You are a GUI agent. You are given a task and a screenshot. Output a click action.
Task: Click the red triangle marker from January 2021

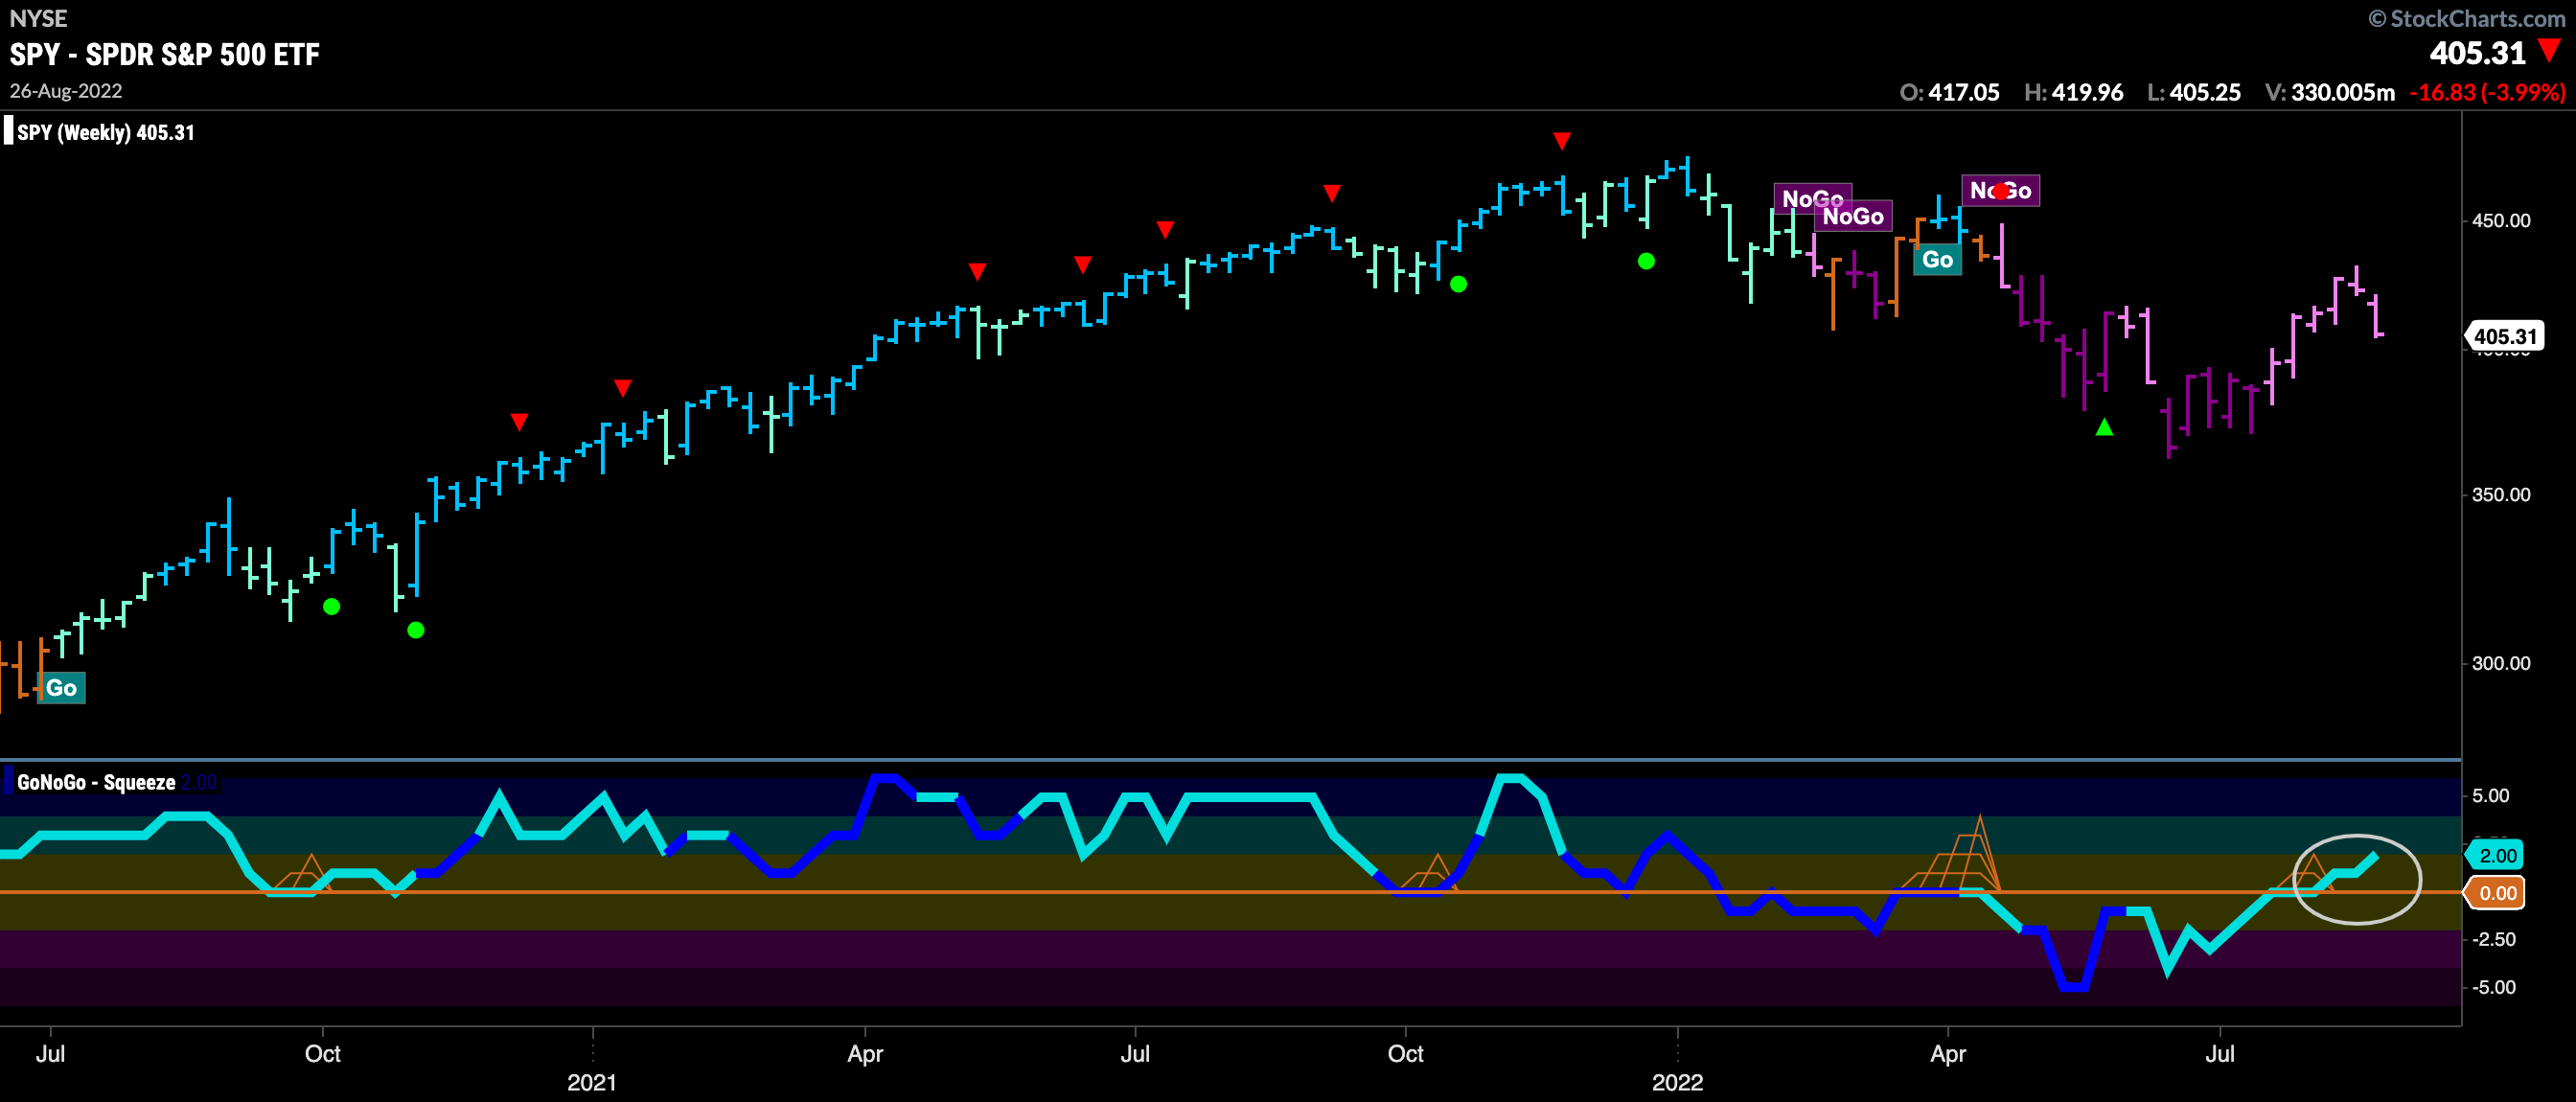coord(623,388)
